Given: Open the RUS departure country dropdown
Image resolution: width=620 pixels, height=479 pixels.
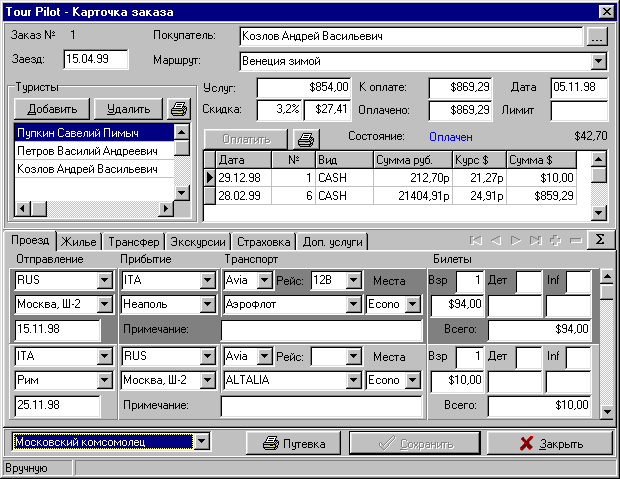Looking at the screenshot, I should point(105,280).
